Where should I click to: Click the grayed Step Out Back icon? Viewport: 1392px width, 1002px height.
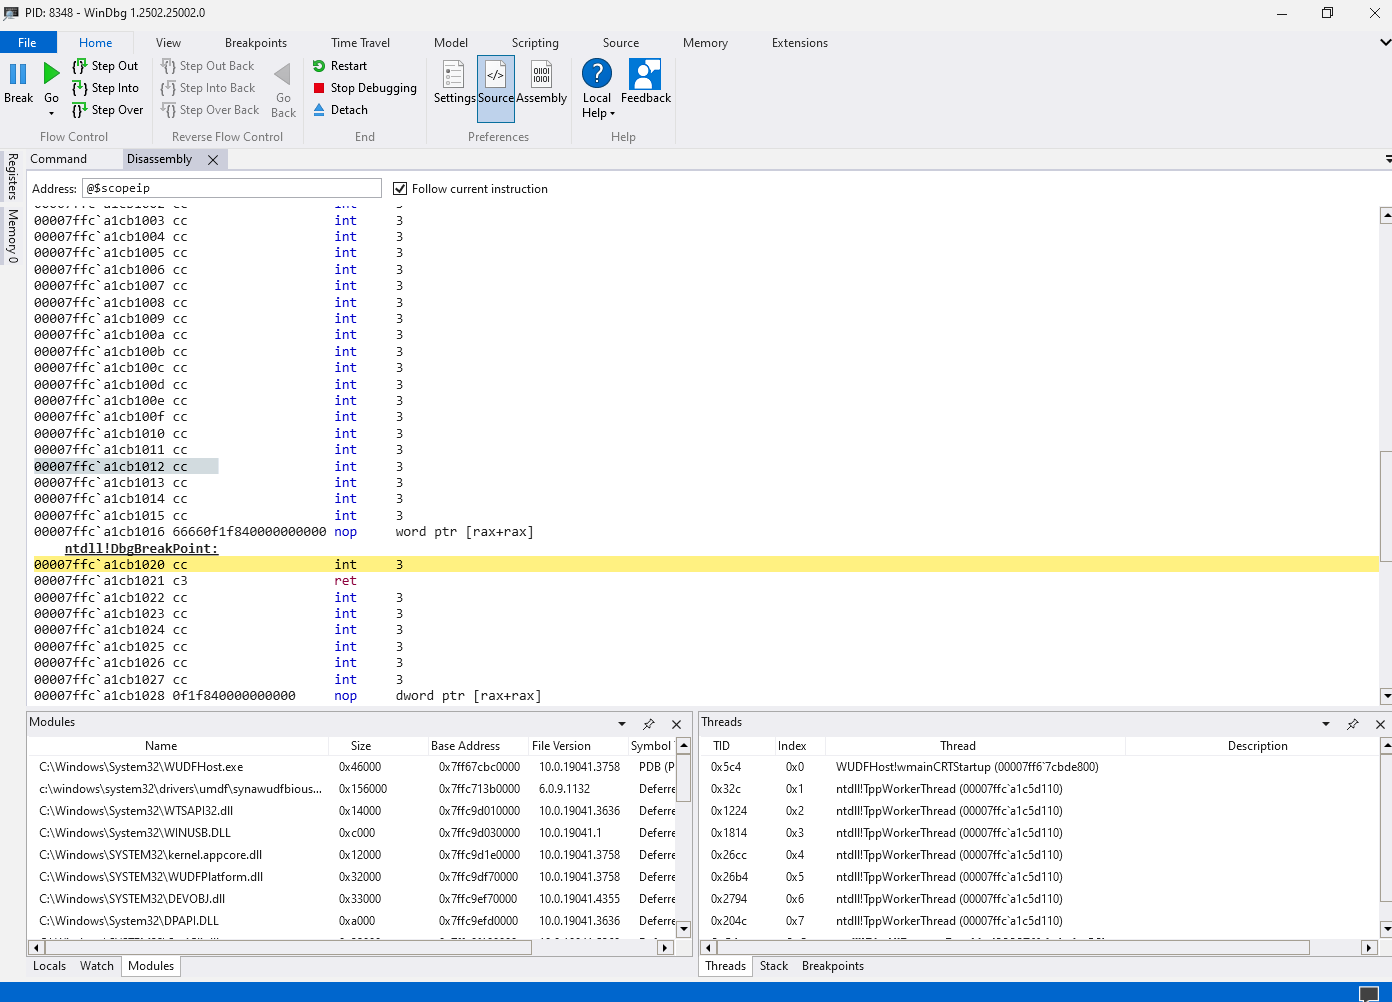click(x=168, y=66)
